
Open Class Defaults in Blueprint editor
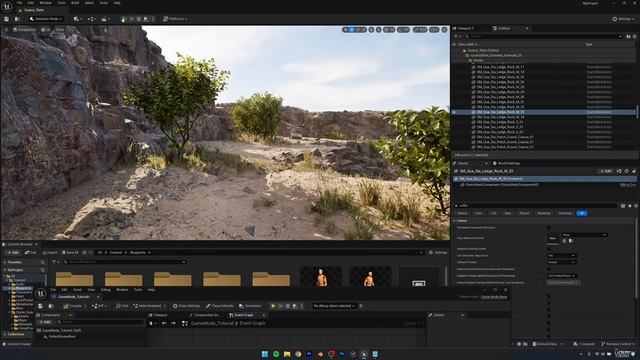point(220,306)
